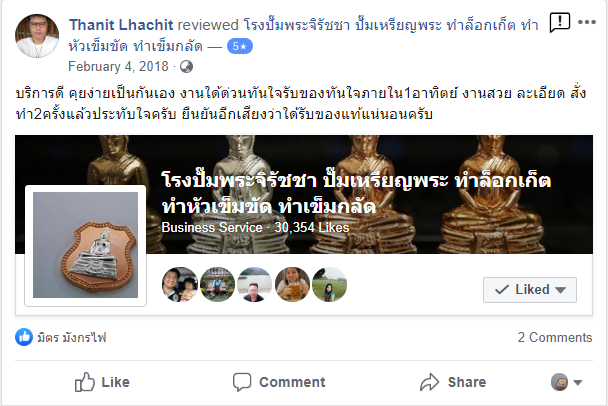608x406 pixels.
Task: Open the three-dot post options menu
Action: click(x=587, y=22)
